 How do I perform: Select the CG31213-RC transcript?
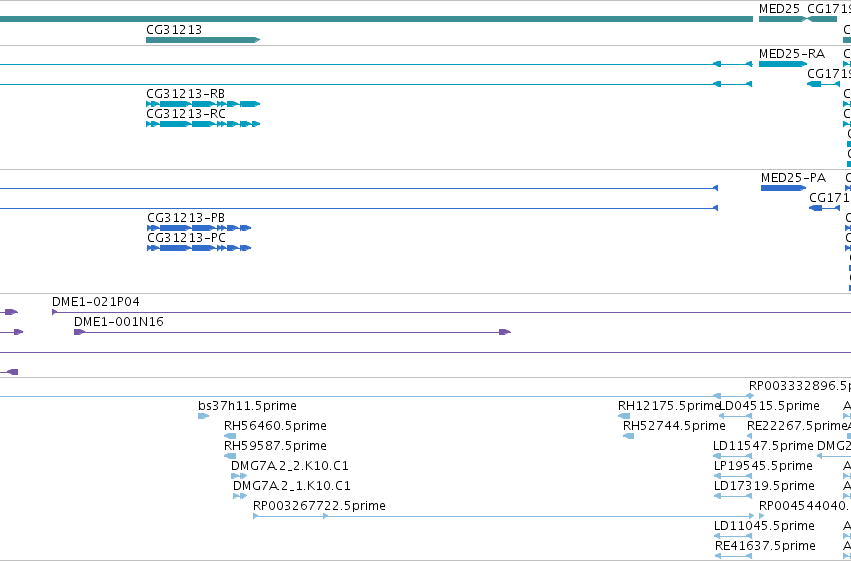coord(203,124)
